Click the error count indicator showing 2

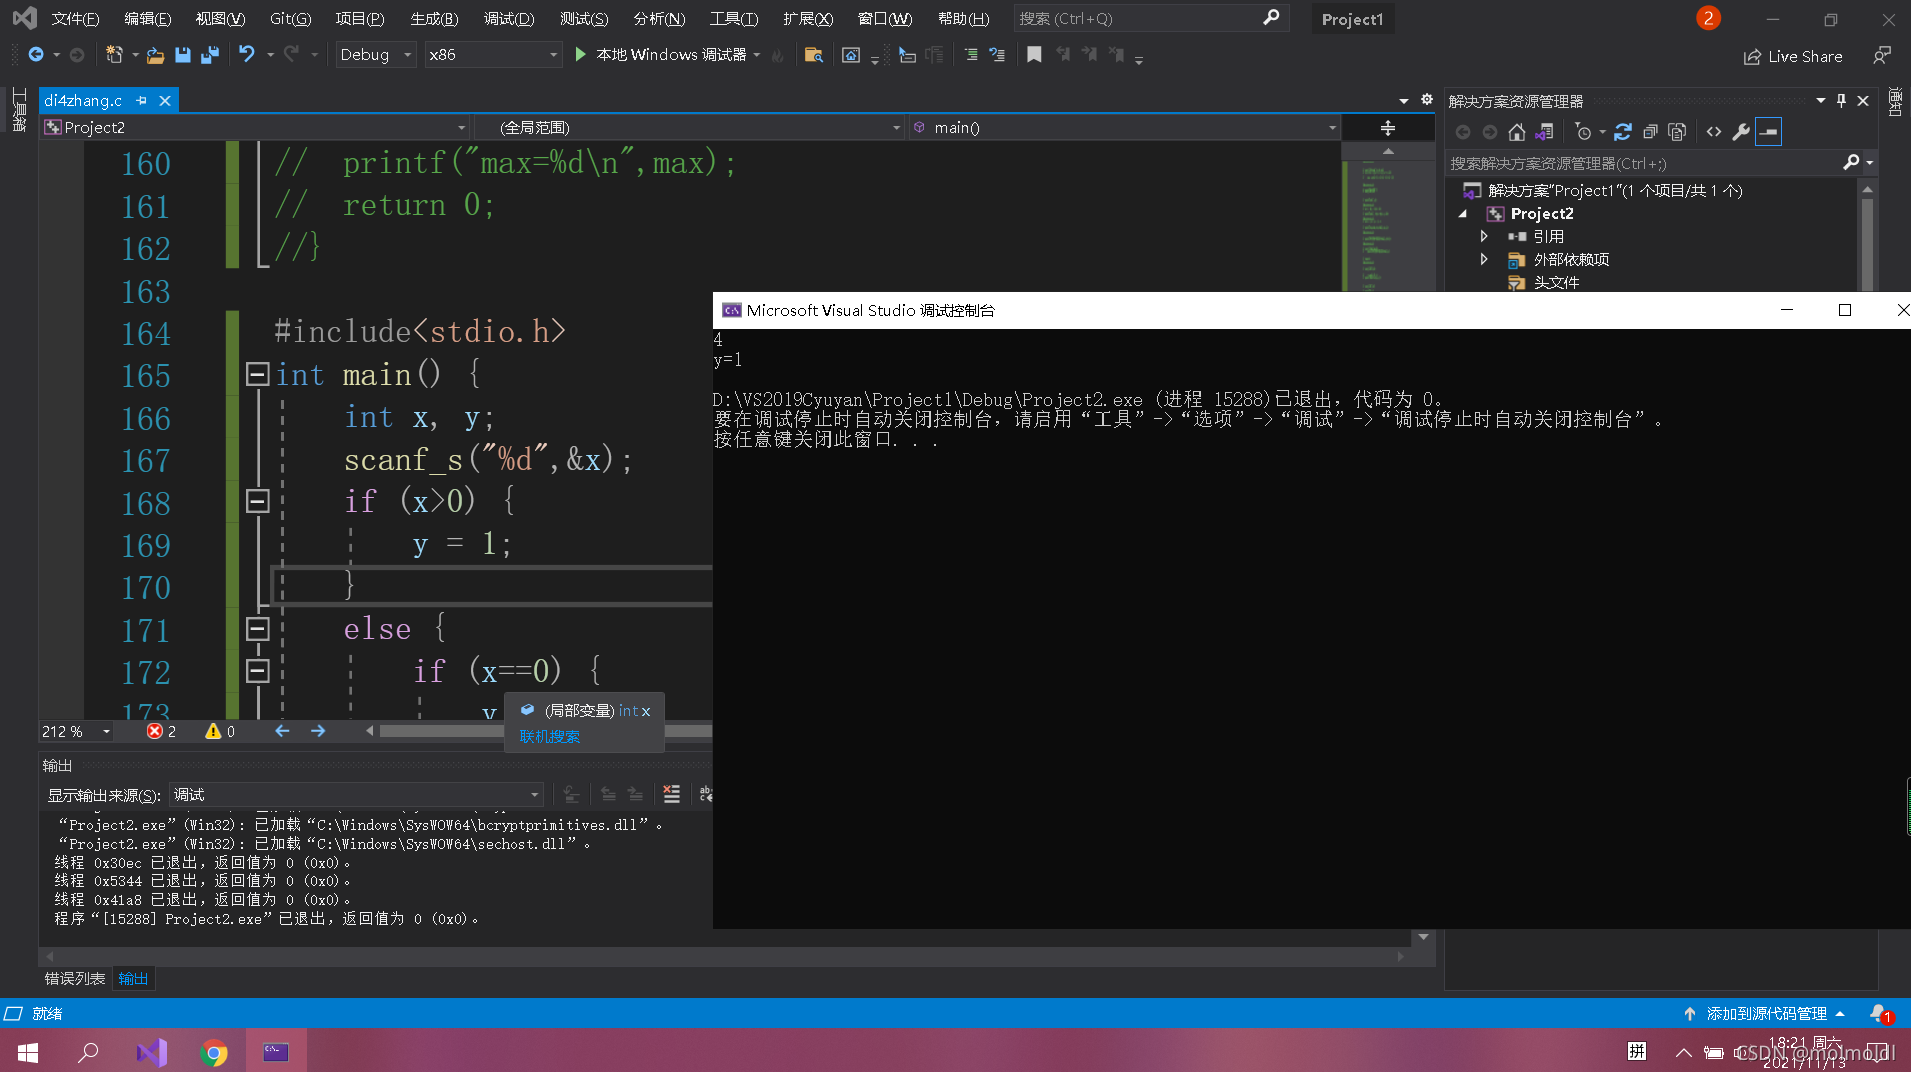tap(161, 732)
